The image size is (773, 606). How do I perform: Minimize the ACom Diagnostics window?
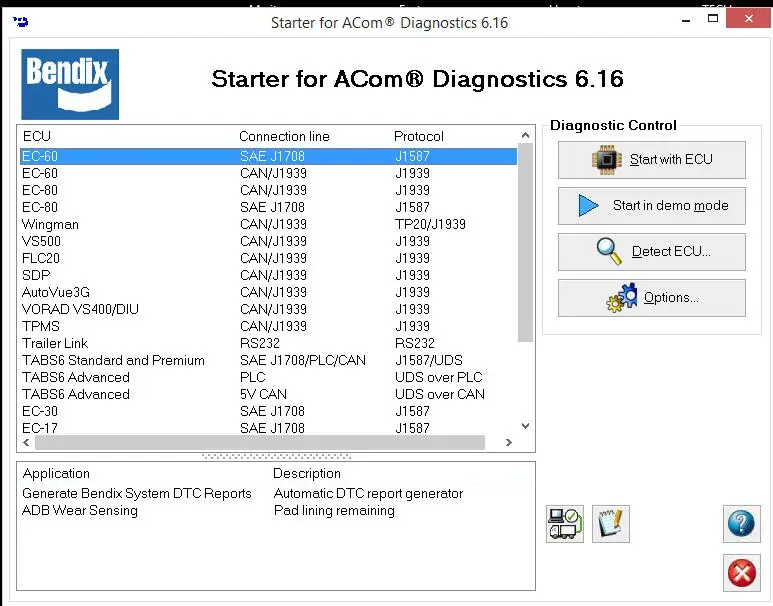[x=686, y=21]
